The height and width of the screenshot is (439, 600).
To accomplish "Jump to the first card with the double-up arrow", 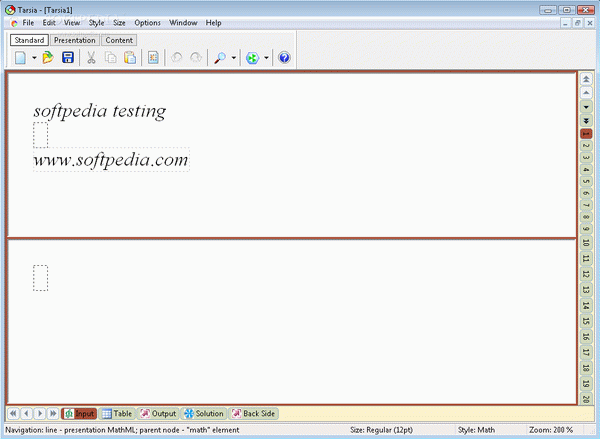I will coord(586,79).
